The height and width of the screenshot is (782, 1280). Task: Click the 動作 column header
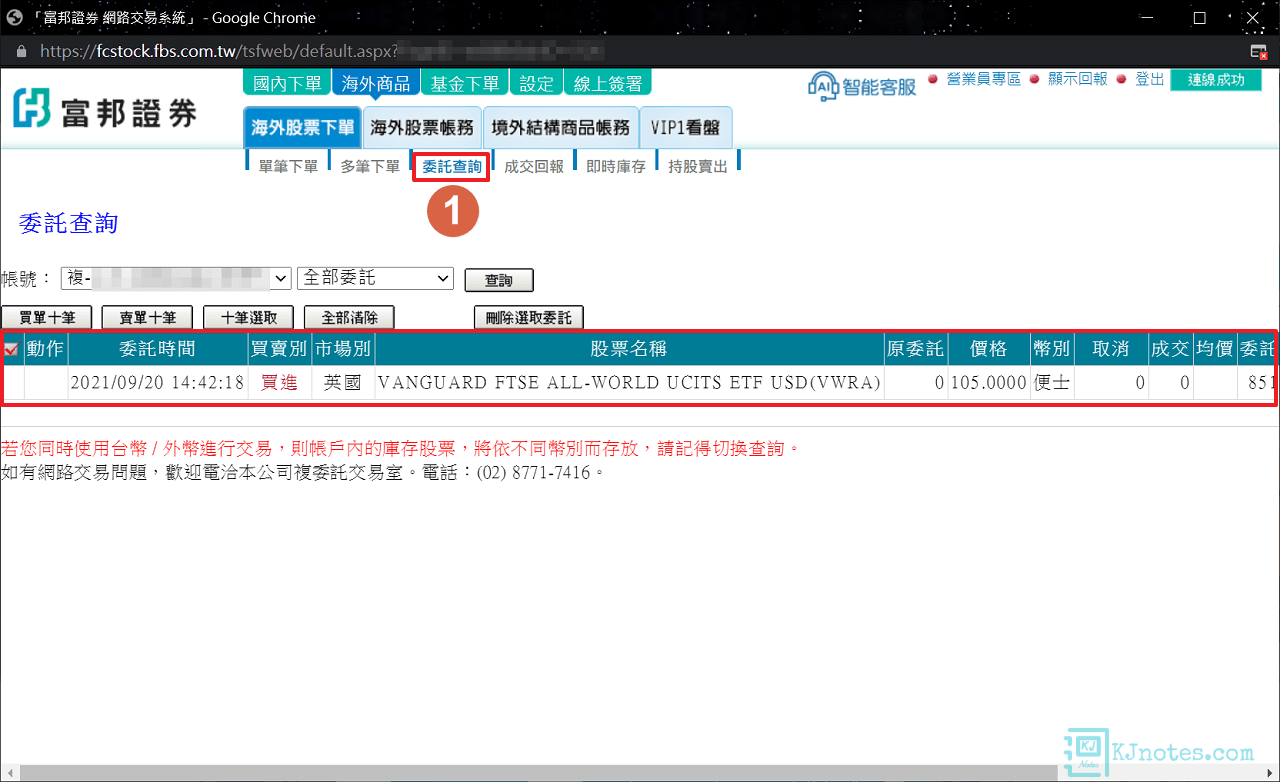(x=46, y=349)
